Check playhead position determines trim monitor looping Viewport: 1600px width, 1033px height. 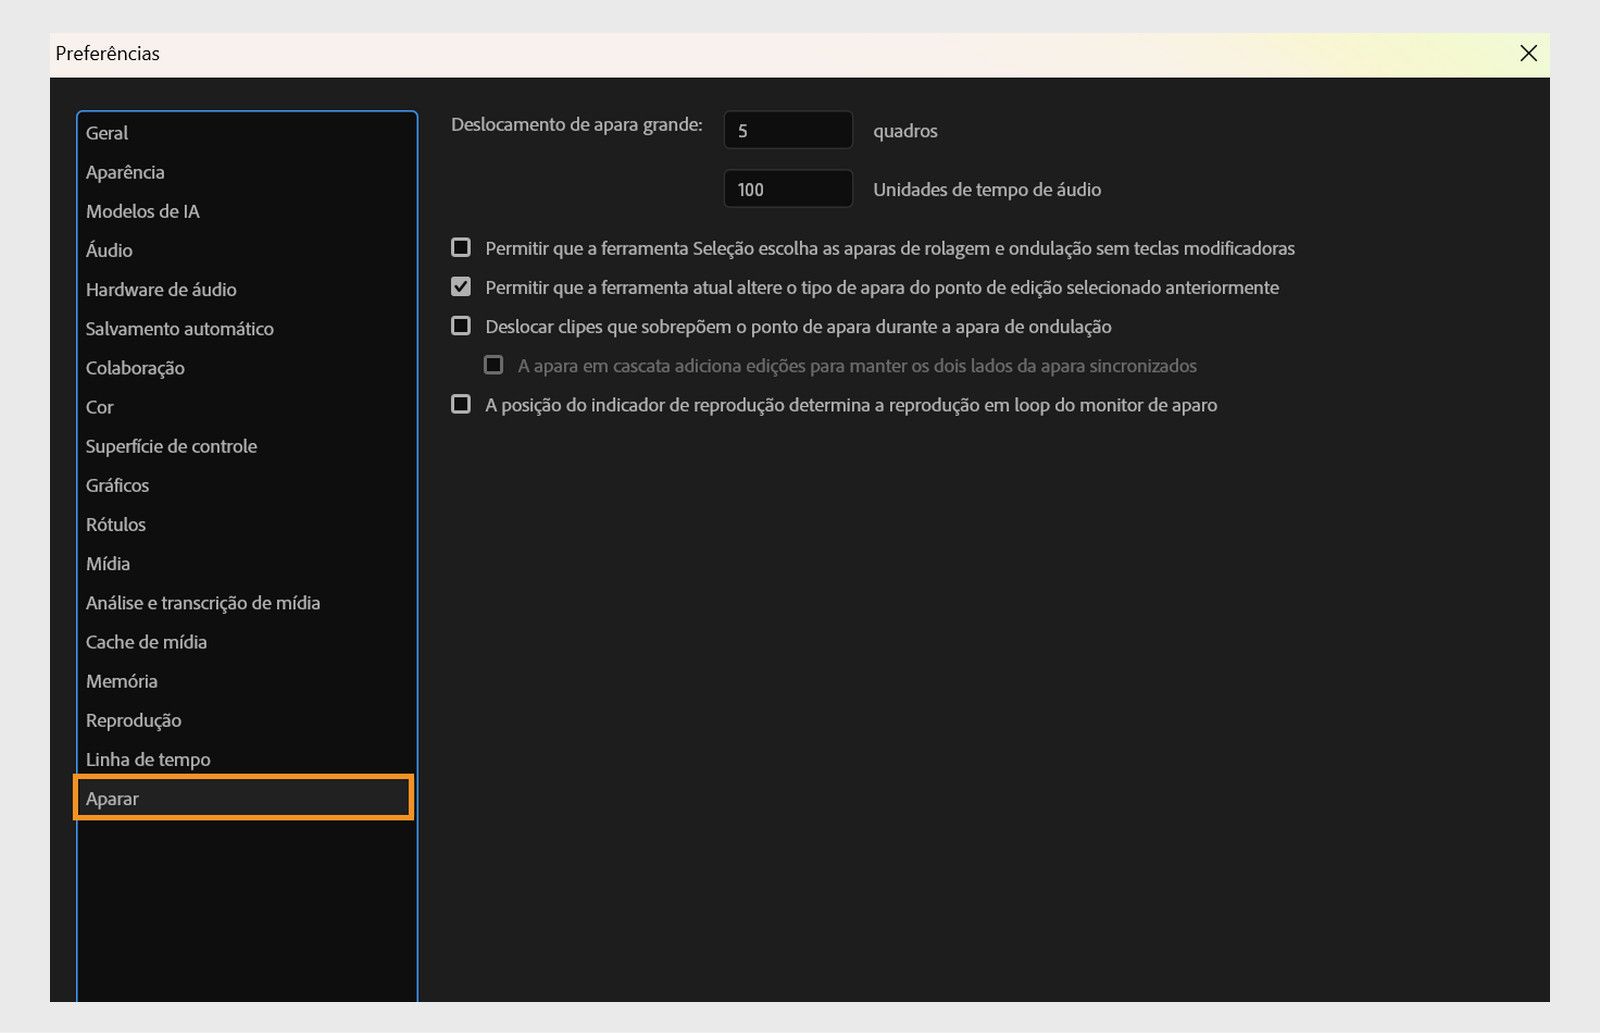461,404
